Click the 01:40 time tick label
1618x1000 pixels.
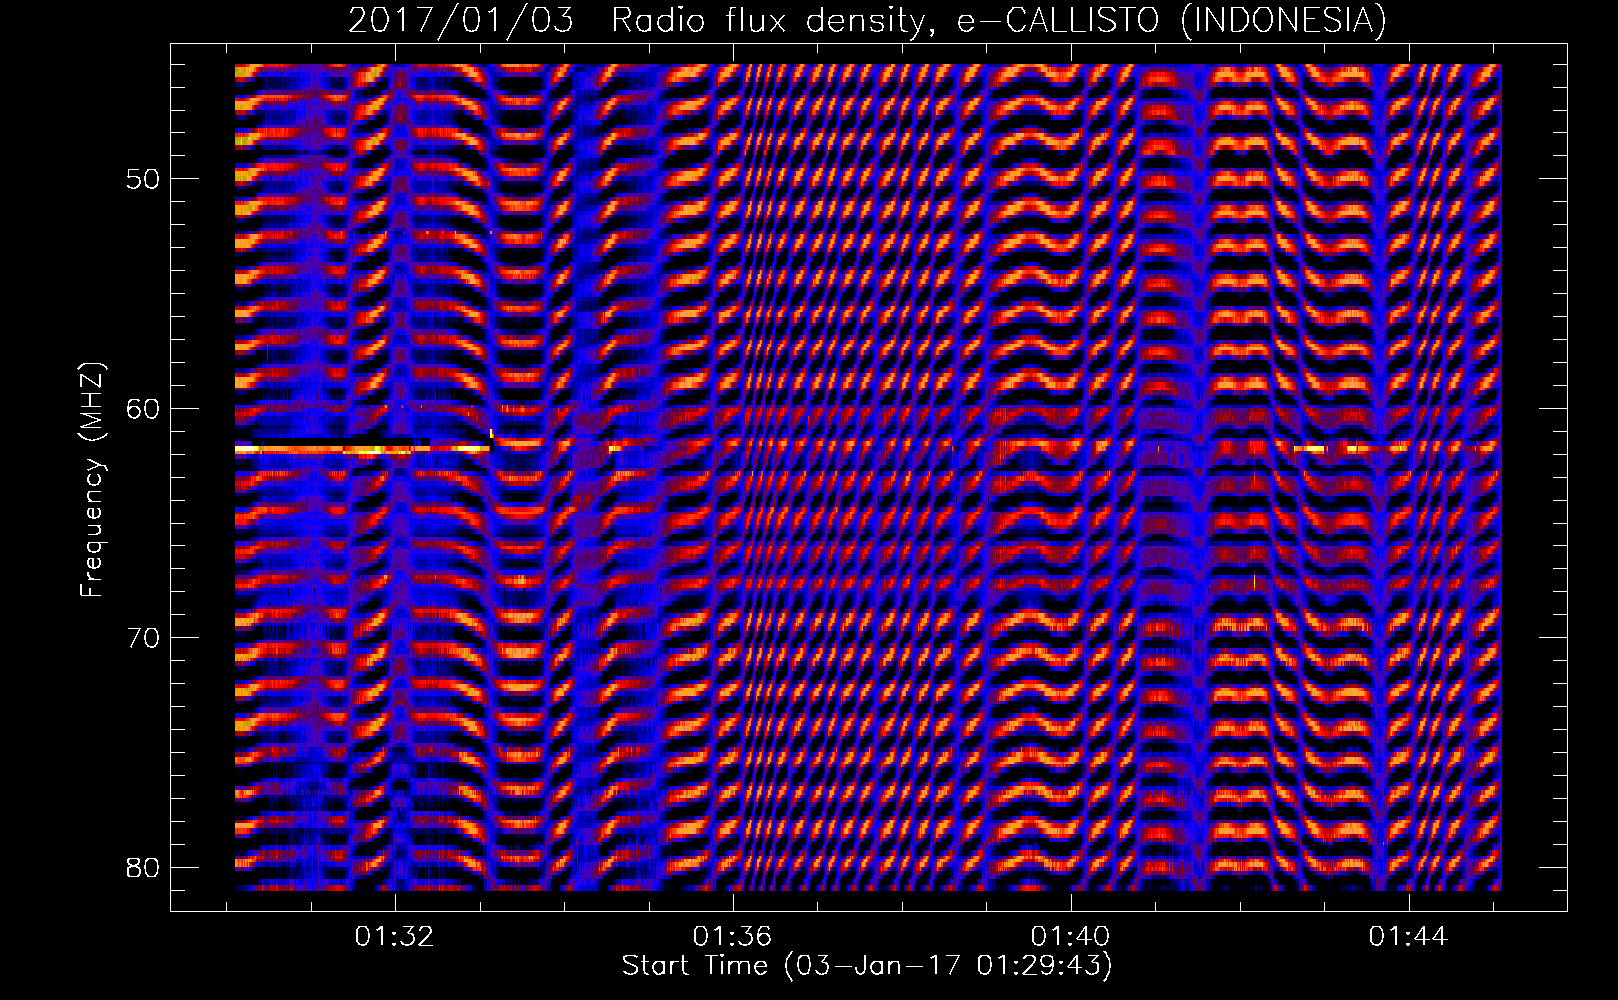coord(1071,937)
